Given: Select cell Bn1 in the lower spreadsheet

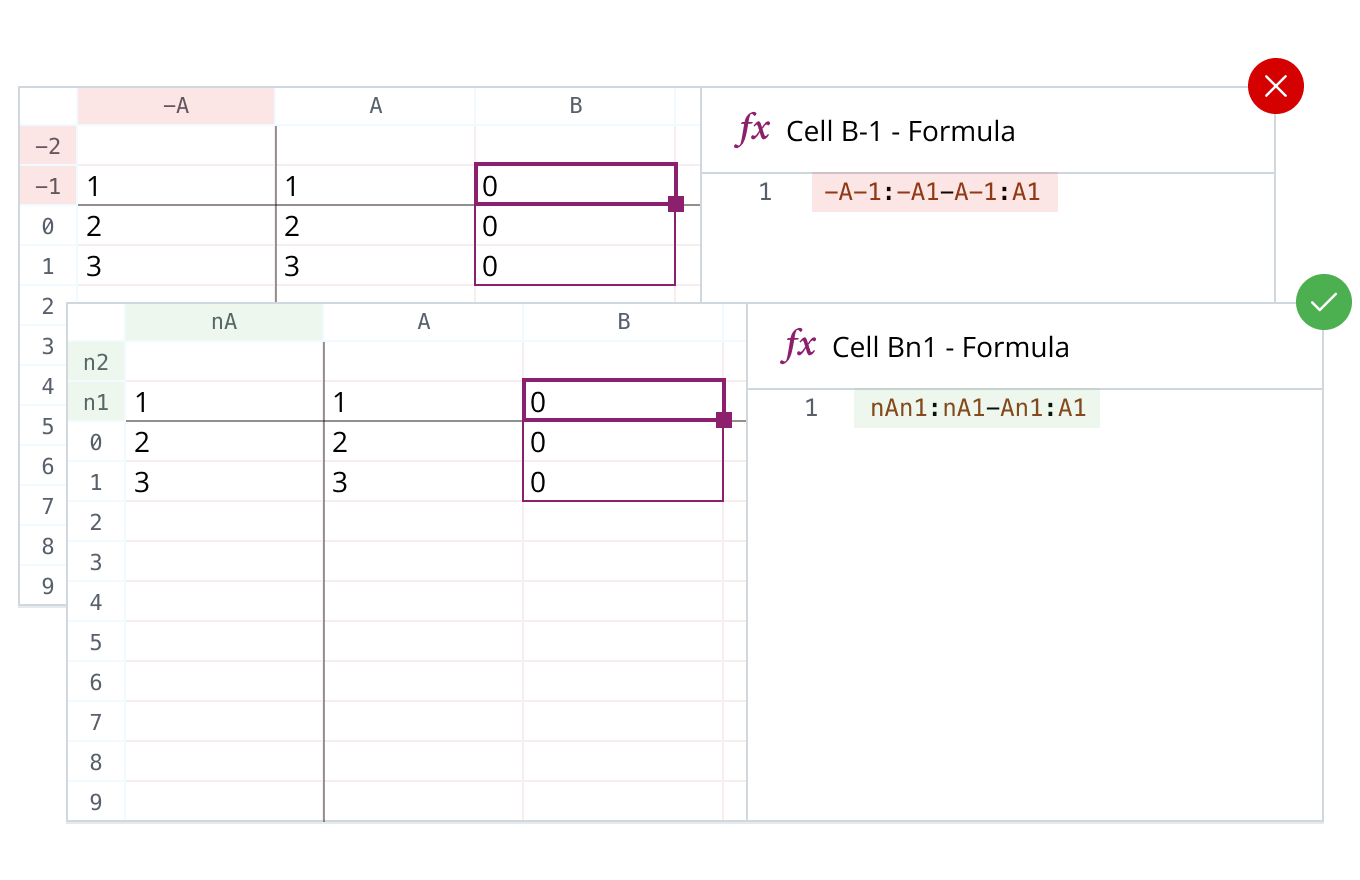Looking at the screenshot, I should click(622, 401).
